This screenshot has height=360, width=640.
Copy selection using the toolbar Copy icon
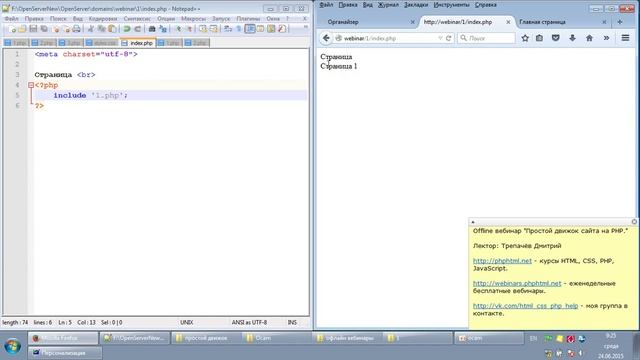[x=101, y=29]
